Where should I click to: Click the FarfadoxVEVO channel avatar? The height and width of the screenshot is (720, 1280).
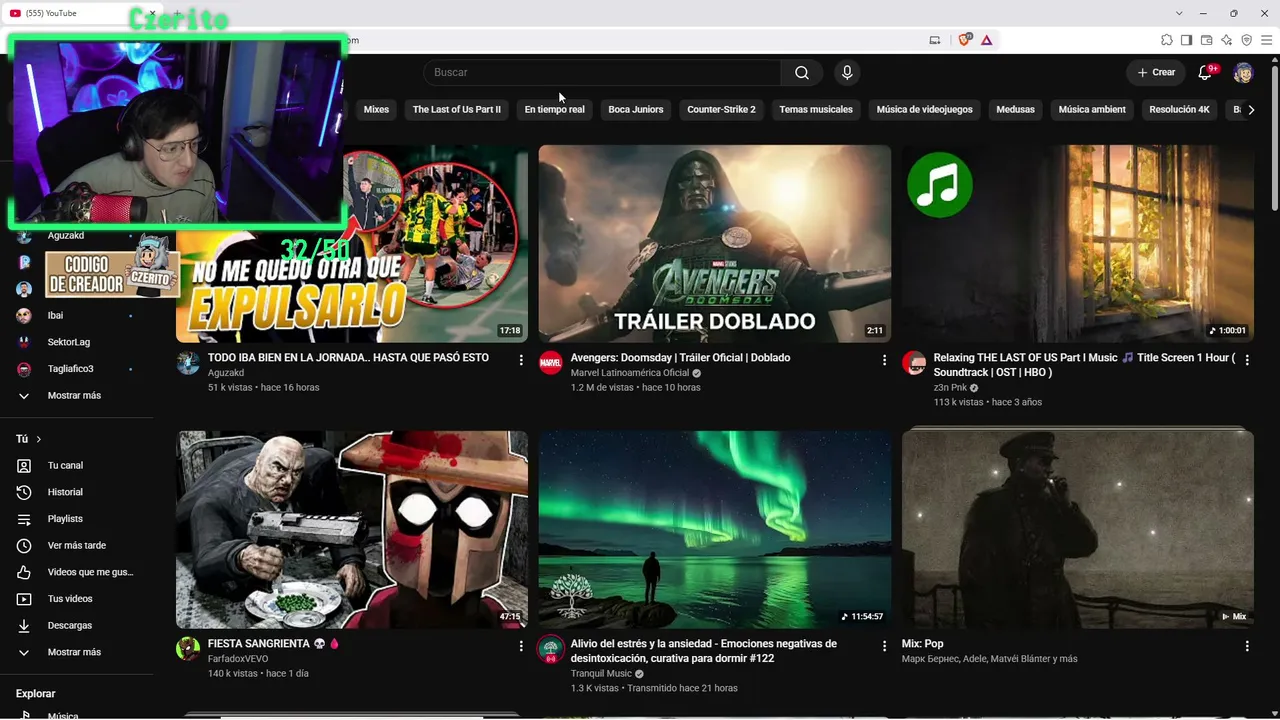click(188, 648)
